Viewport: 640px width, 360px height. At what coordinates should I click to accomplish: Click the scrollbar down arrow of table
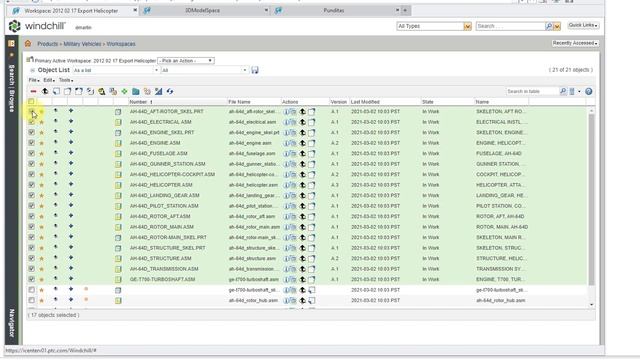(591, 305)
